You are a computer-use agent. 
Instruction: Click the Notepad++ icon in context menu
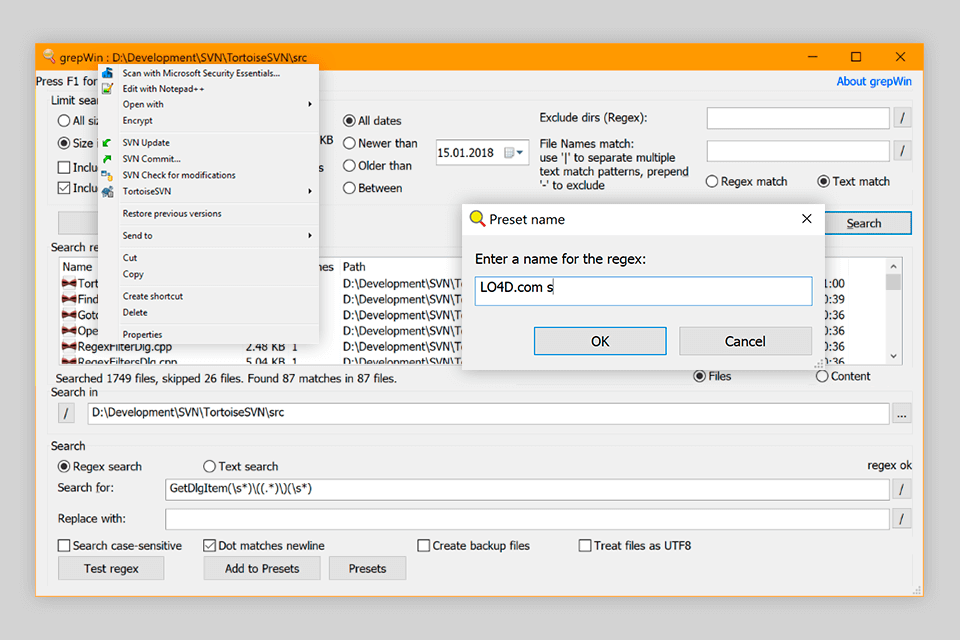(x=108, y=89)
